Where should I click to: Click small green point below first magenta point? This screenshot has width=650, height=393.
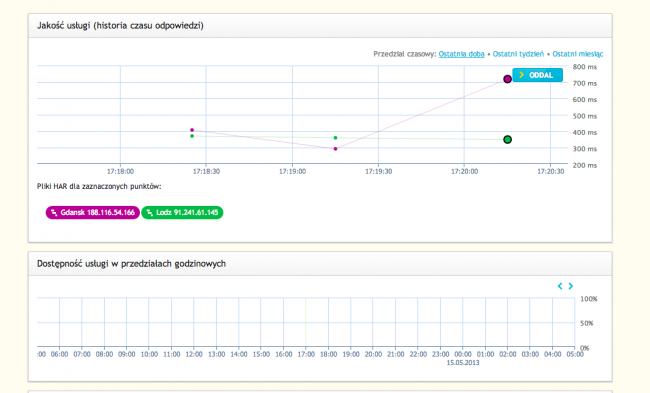click(192, 136)
